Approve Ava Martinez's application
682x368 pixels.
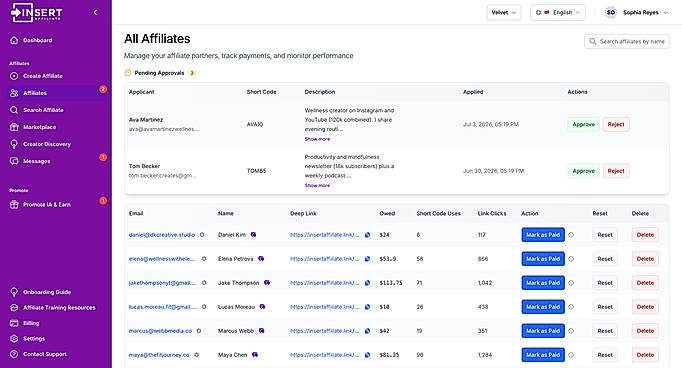[583, 124]
